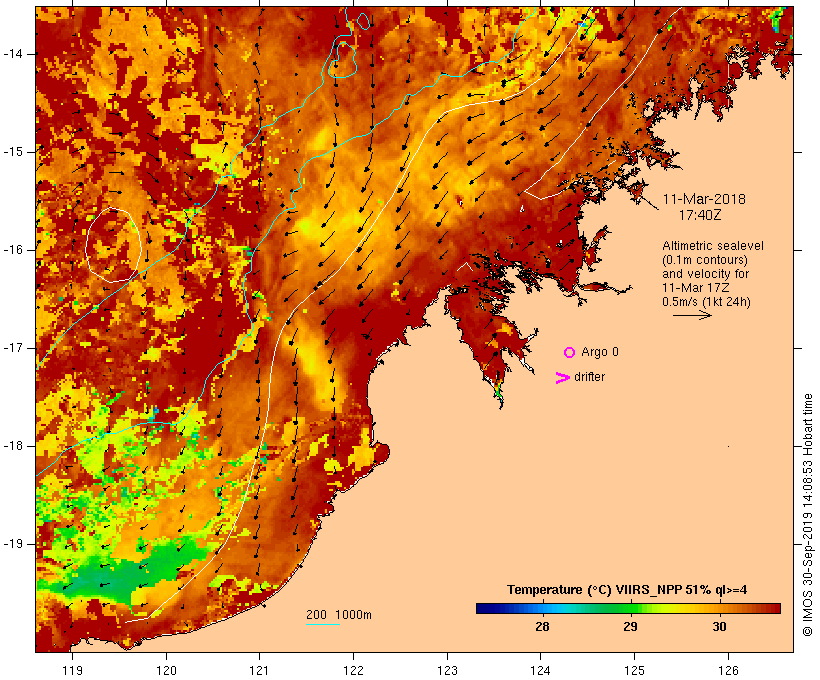The image size is (820, 680).
Task: Click latitude label -19
Action: [x=13, y=544]
